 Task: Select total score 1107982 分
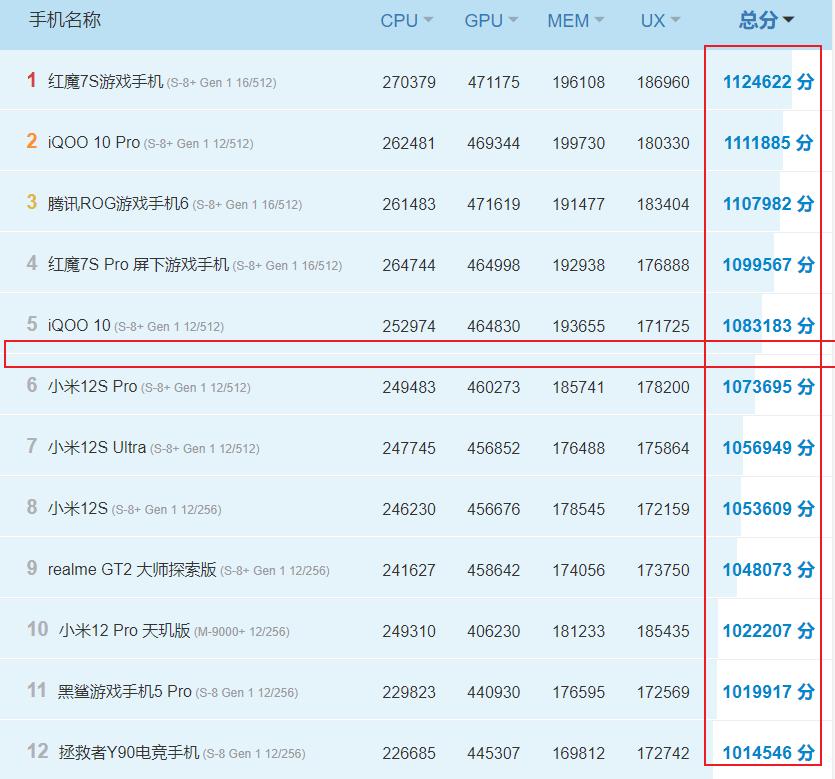coord(768,204)
